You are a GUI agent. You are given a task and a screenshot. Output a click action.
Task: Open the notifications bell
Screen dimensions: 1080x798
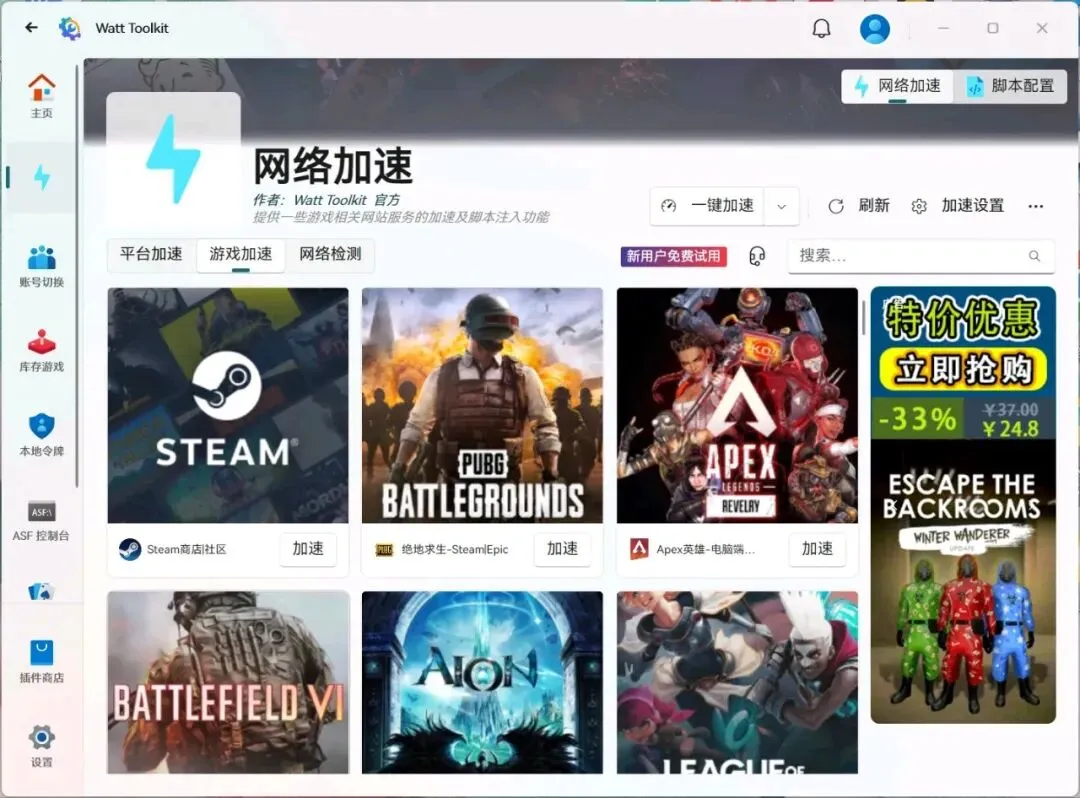coord(821,28)
